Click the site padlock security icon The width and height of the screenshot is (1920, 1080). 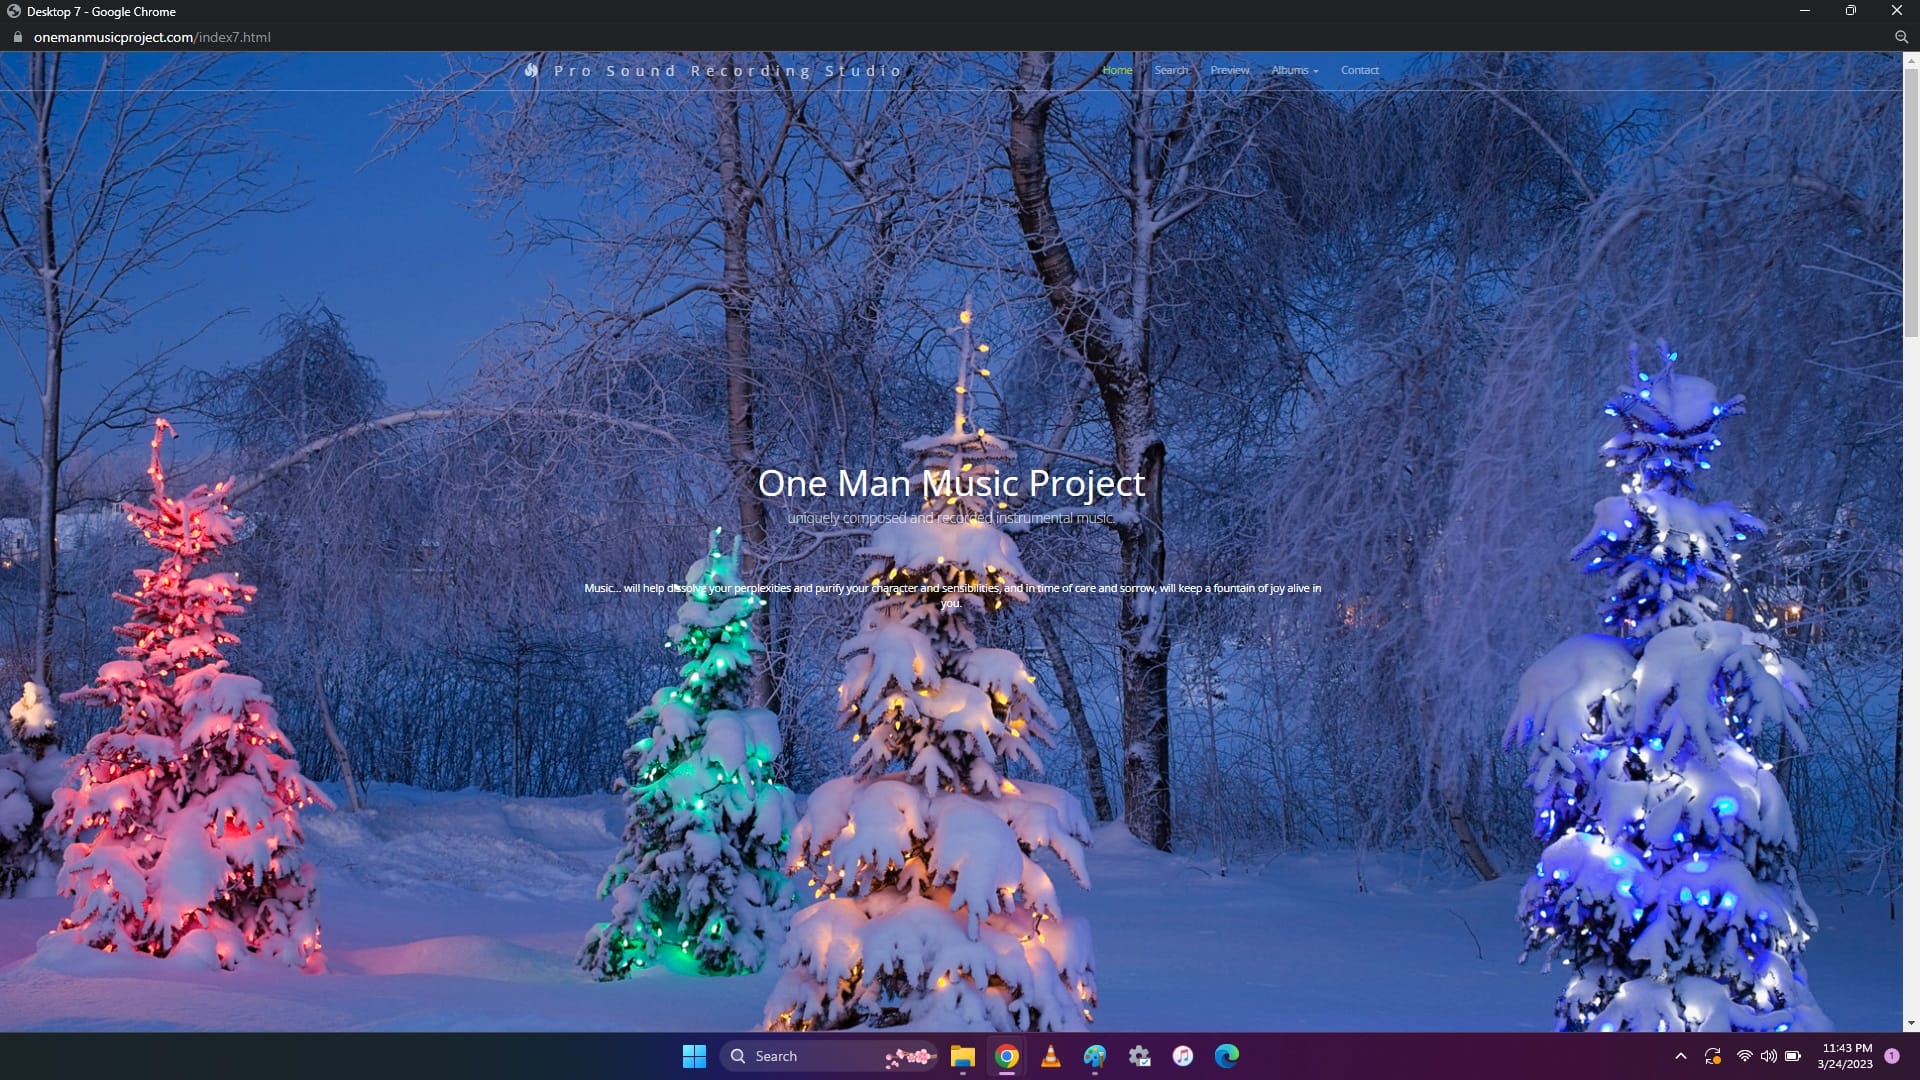click(x=17, y=37)
